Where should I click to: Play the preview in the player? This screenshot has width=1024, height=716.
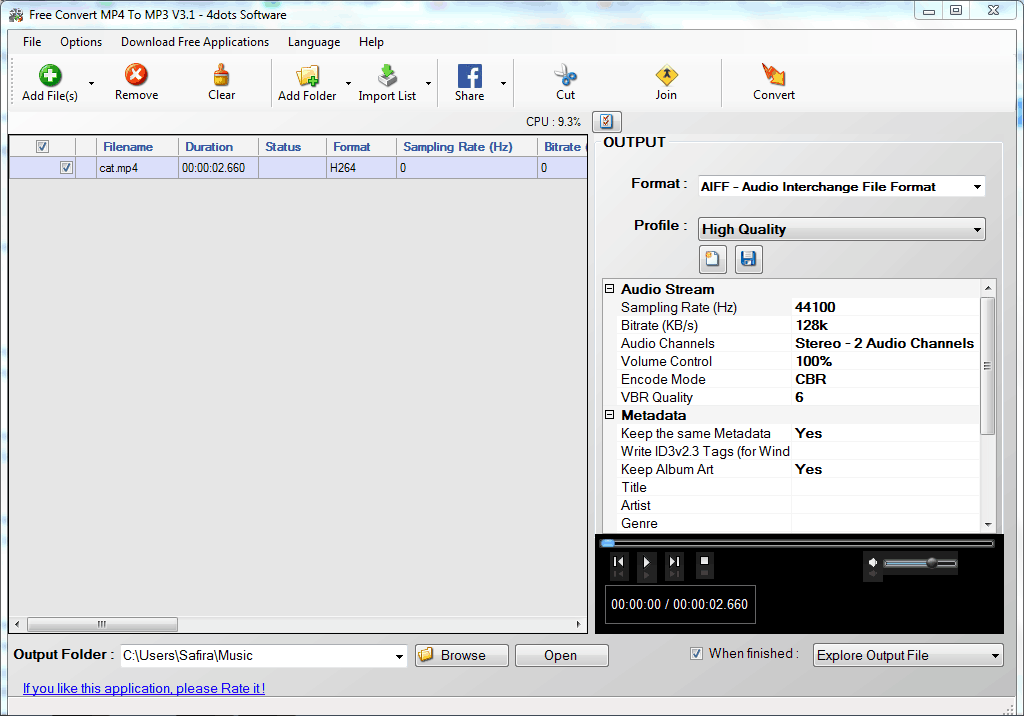pos(647,562)
